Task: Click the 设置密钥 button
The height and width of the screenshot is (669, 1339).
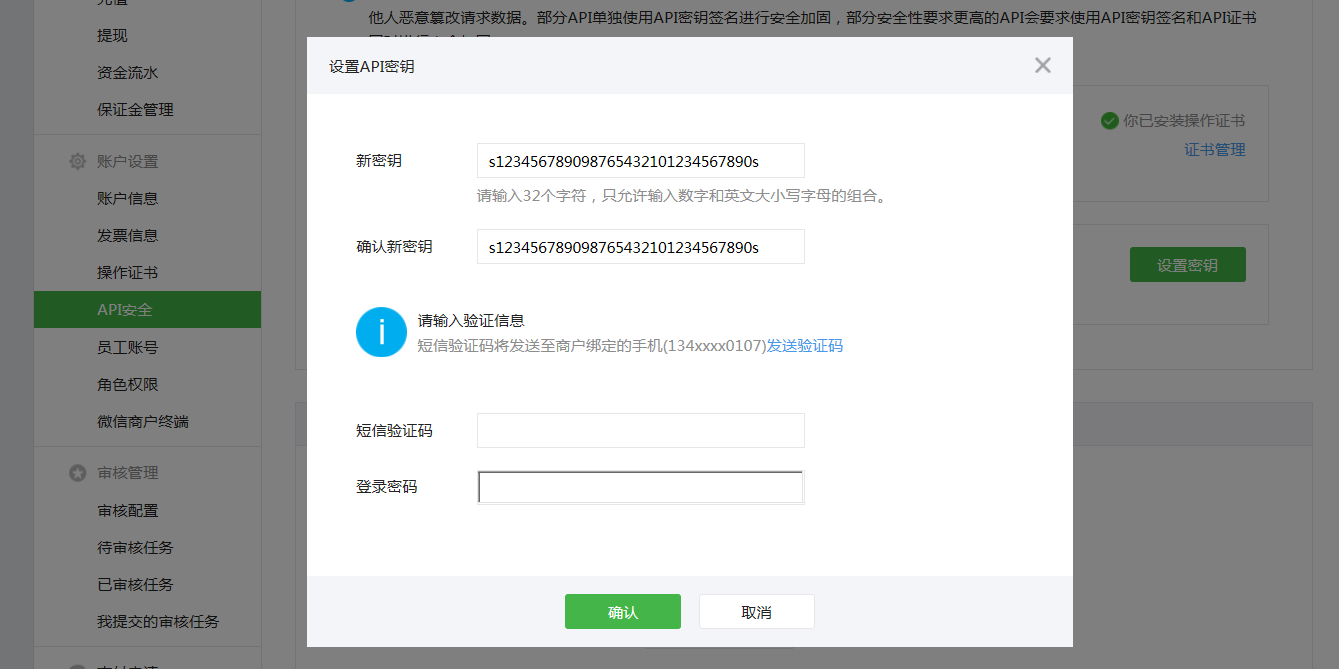Action: 1187,264
